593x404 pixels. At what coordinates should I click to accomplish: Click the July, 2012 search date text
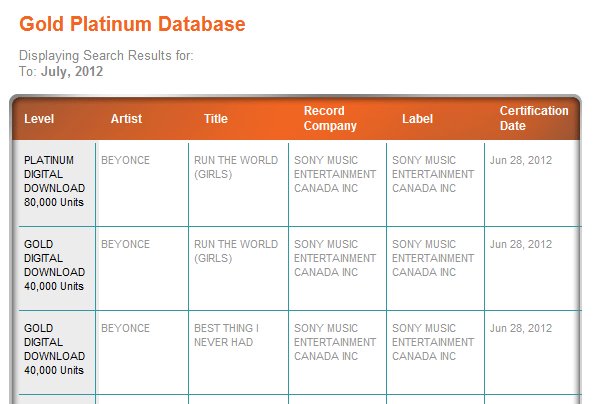click(72, 71)
